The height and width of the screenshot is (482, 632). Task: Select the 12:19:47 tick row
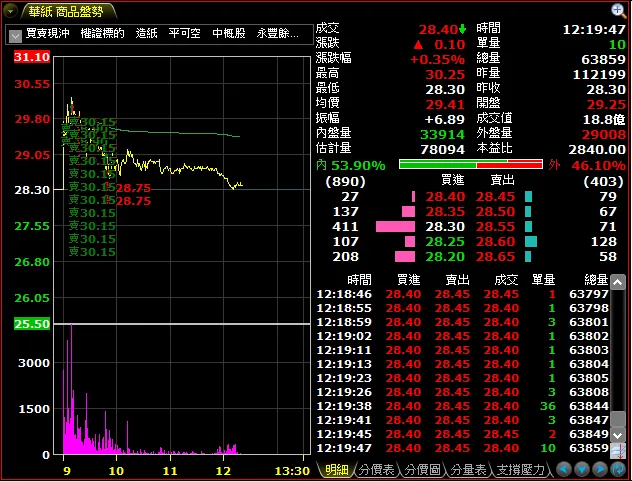[462, 448]
